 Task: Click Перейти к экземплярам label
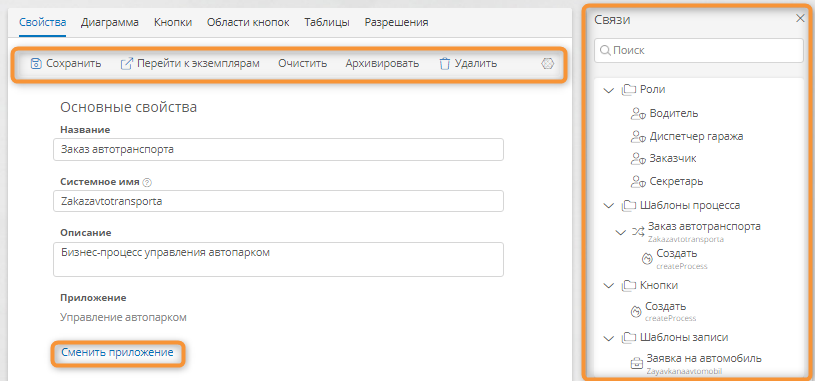[198, 64]
